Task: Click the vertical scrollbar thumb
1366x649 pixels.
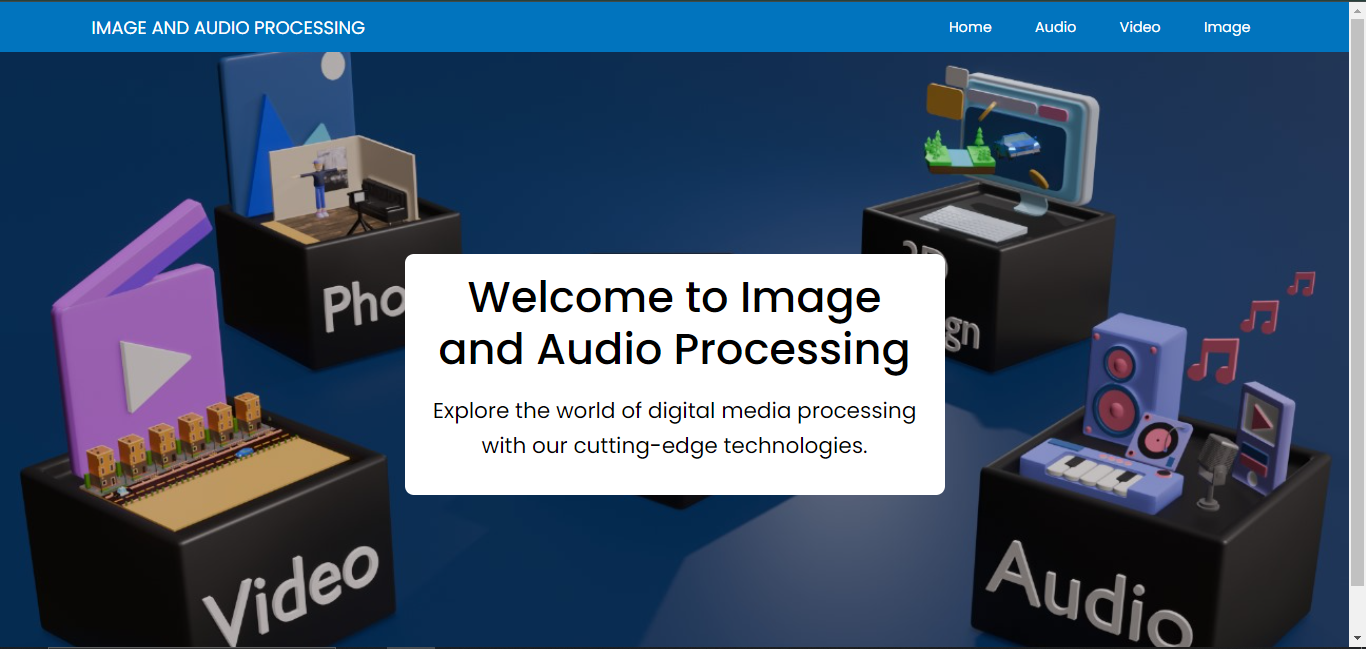Action: click(x=1357, y=300)
